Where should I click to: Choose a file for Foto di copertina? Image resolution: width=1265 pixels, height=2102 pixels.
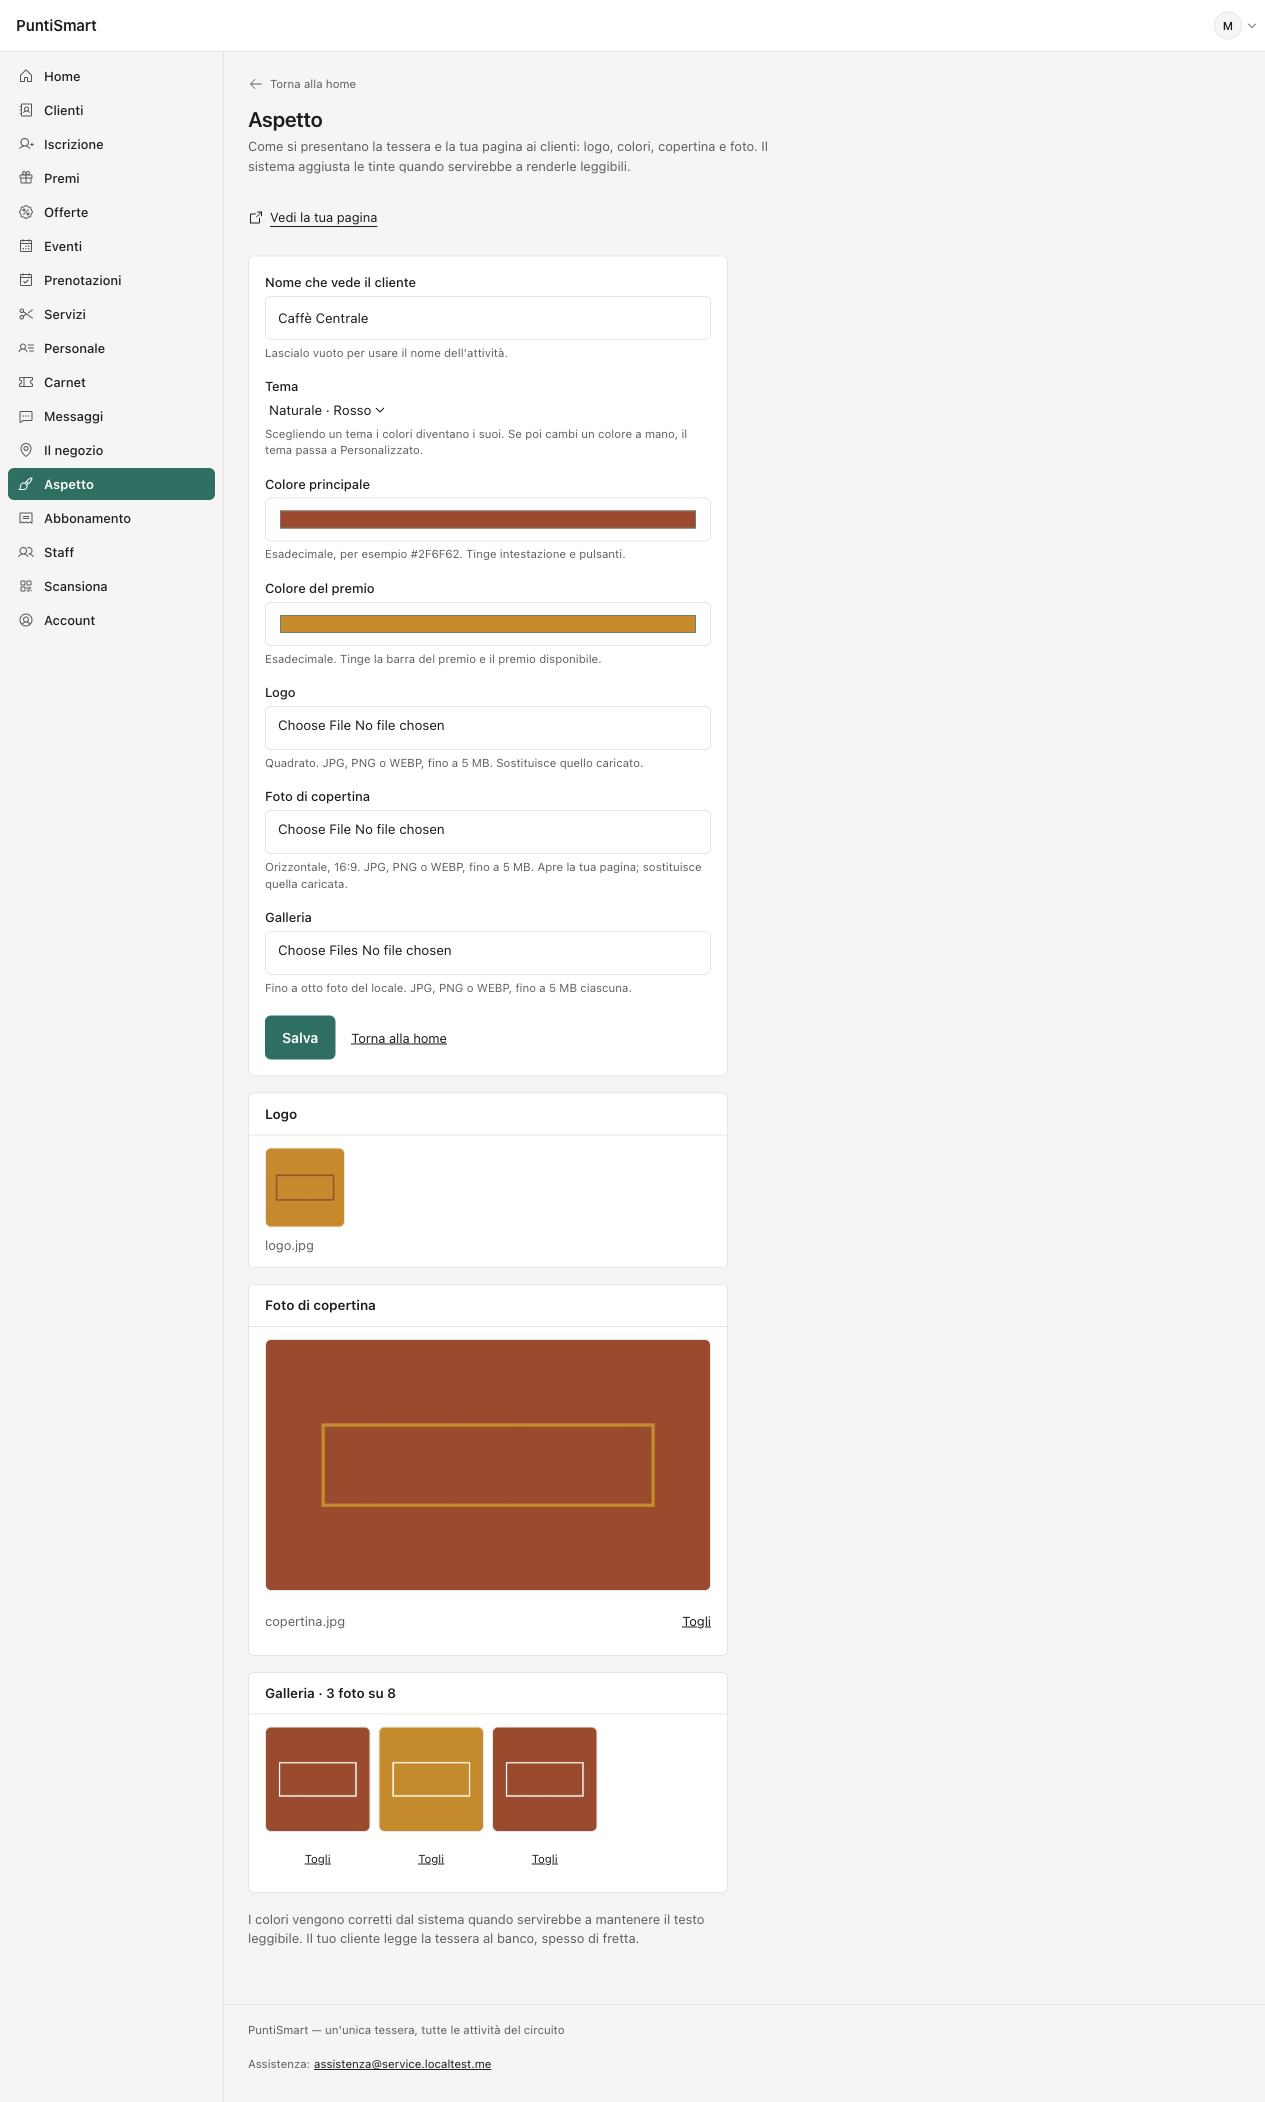click(x=488, y=832)
